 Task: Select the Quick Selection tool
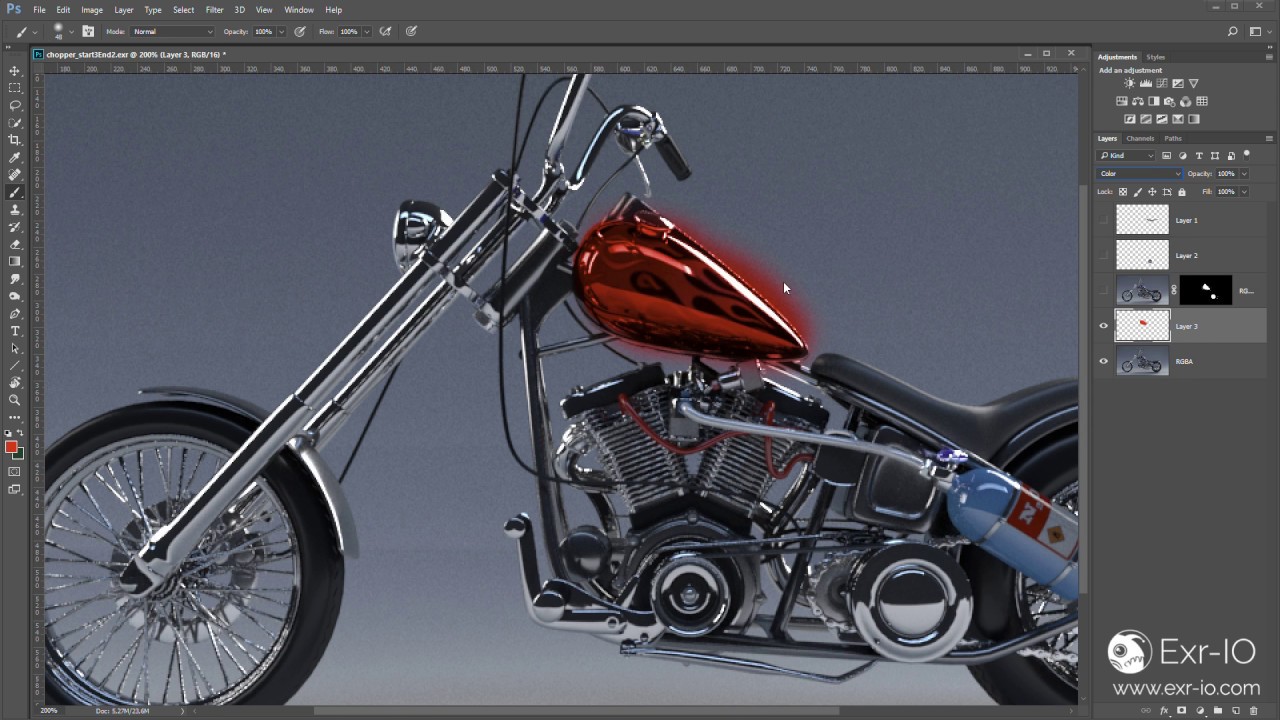point(14,123)
